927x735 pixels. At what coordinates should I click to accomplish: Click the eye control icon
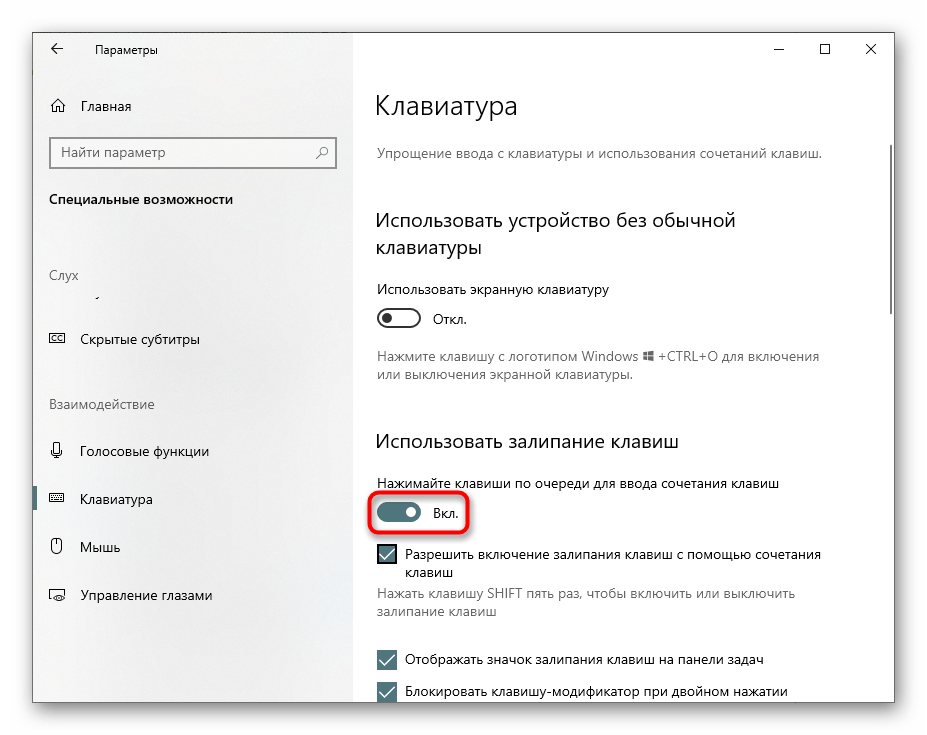[57, 595]
